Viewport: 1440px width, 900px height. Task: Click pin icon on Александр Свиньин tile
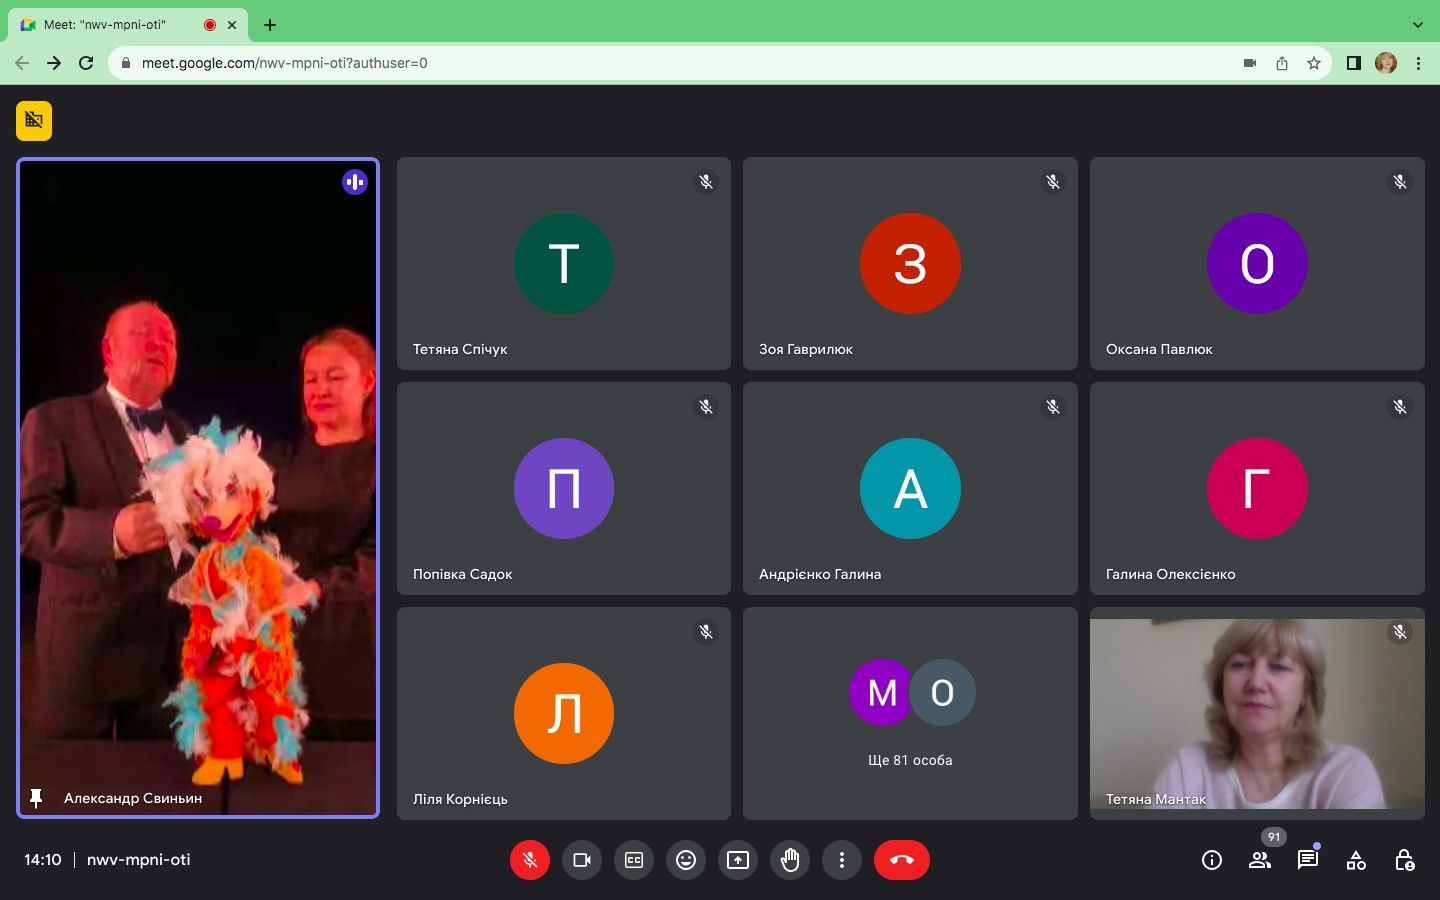pyautogui.click(x=36, y=798)
